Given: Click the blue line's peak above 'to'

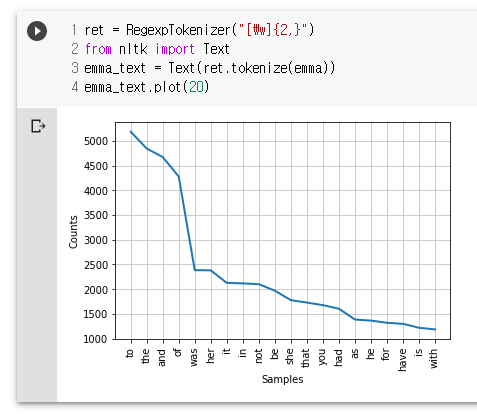Looking at the screenshot, I should (131, 132).
